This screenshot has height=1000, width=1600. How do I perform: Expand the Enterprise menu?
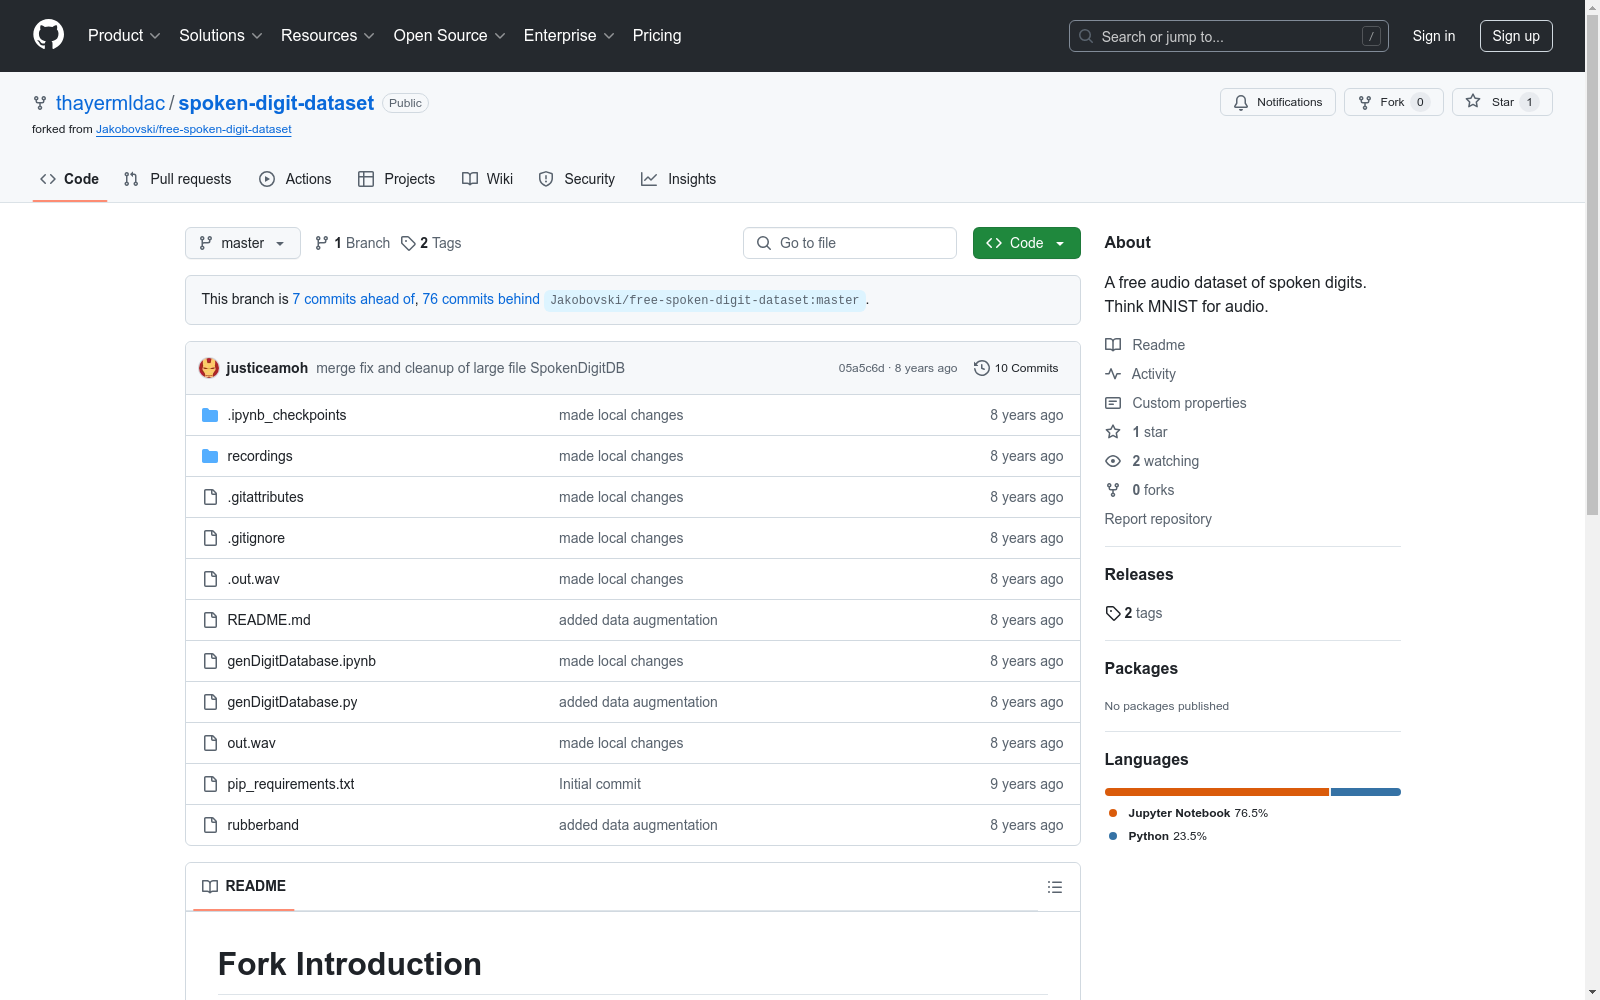pos(569,36)
